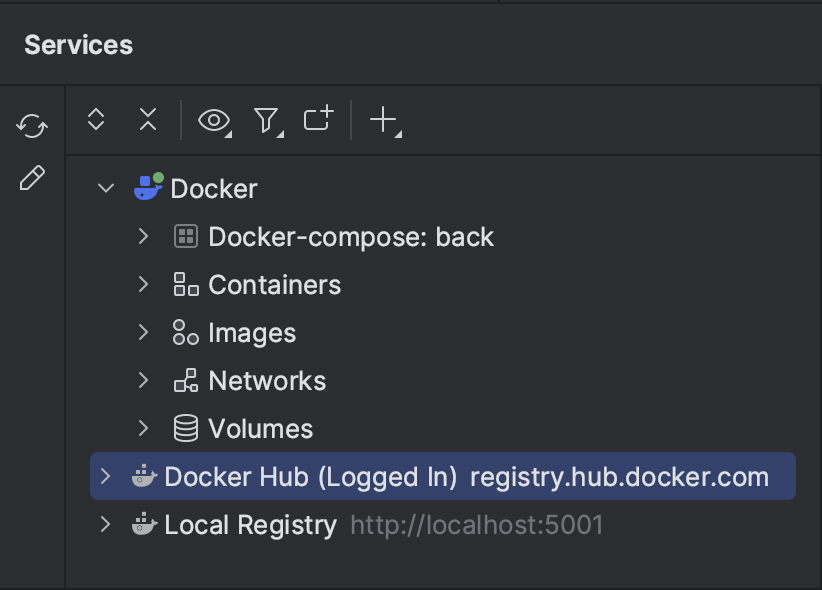Image resolution: width=822 pixels, height=590 pixels.
Task: Add a new service with the plus icon
Action: click(384, 119)
